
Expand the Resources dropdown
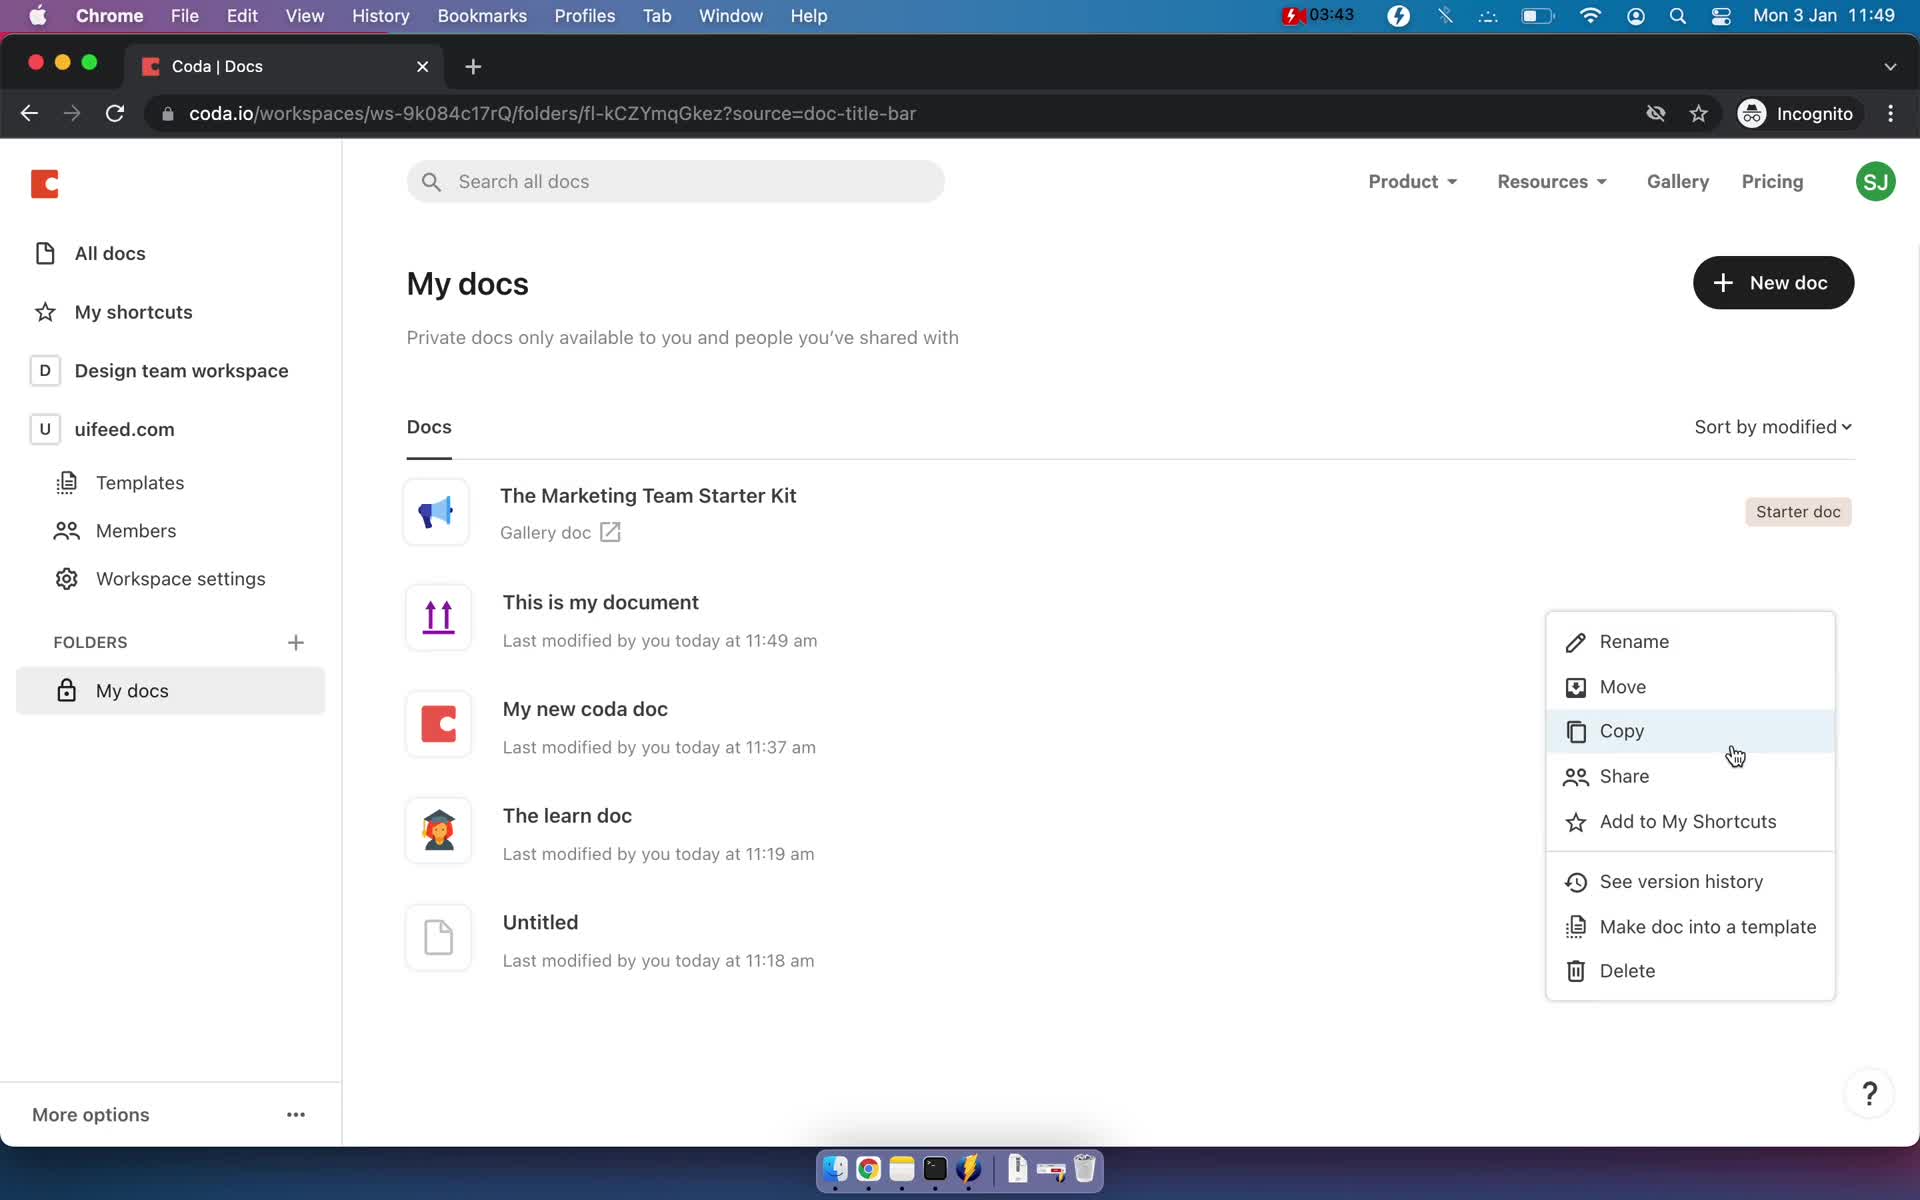[x=1551, y=182]
